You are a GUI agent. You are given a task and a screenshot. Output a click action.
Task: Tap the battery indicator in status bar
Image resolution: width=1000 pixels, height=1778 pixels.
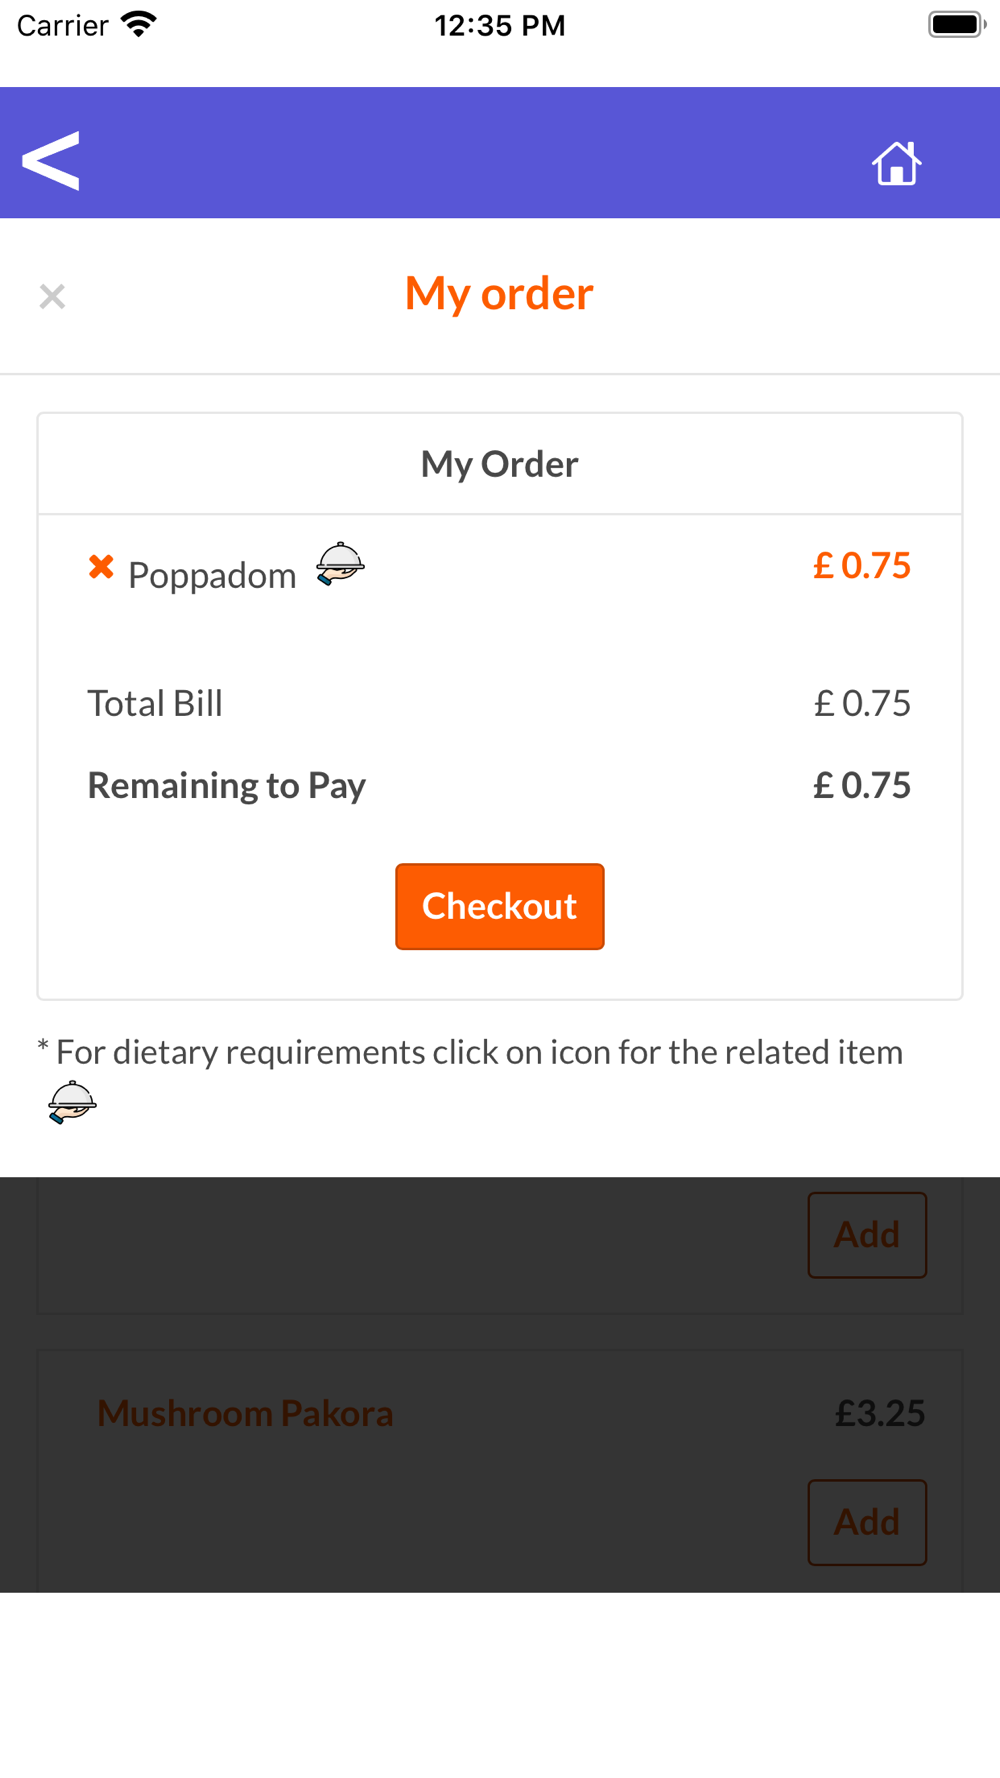point(956,25)
